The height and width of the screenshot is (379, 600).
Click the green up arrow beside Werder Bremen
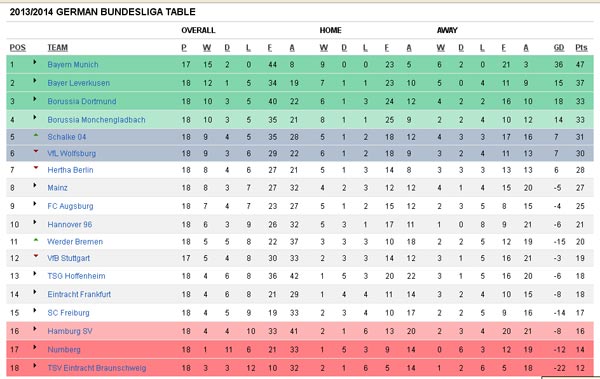click(36, 240)
